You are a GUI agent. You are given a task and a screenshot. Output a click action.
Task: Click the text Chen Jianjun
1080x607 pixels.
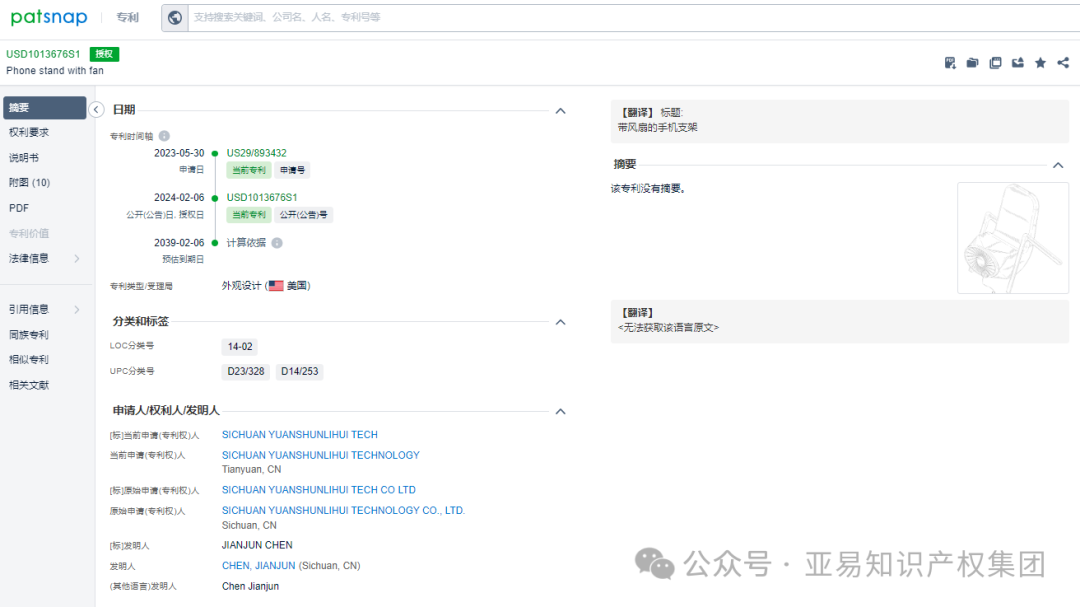coord(250,586)
